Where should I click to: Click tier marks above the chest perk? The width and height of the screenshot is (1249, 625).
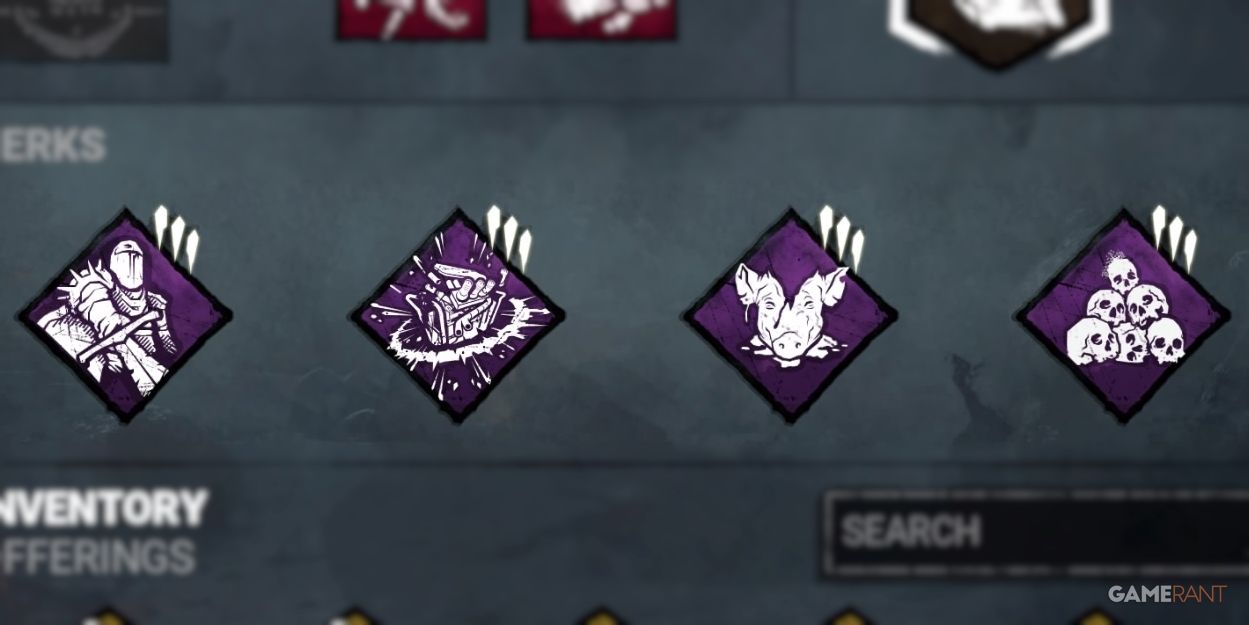click(508, 238)
